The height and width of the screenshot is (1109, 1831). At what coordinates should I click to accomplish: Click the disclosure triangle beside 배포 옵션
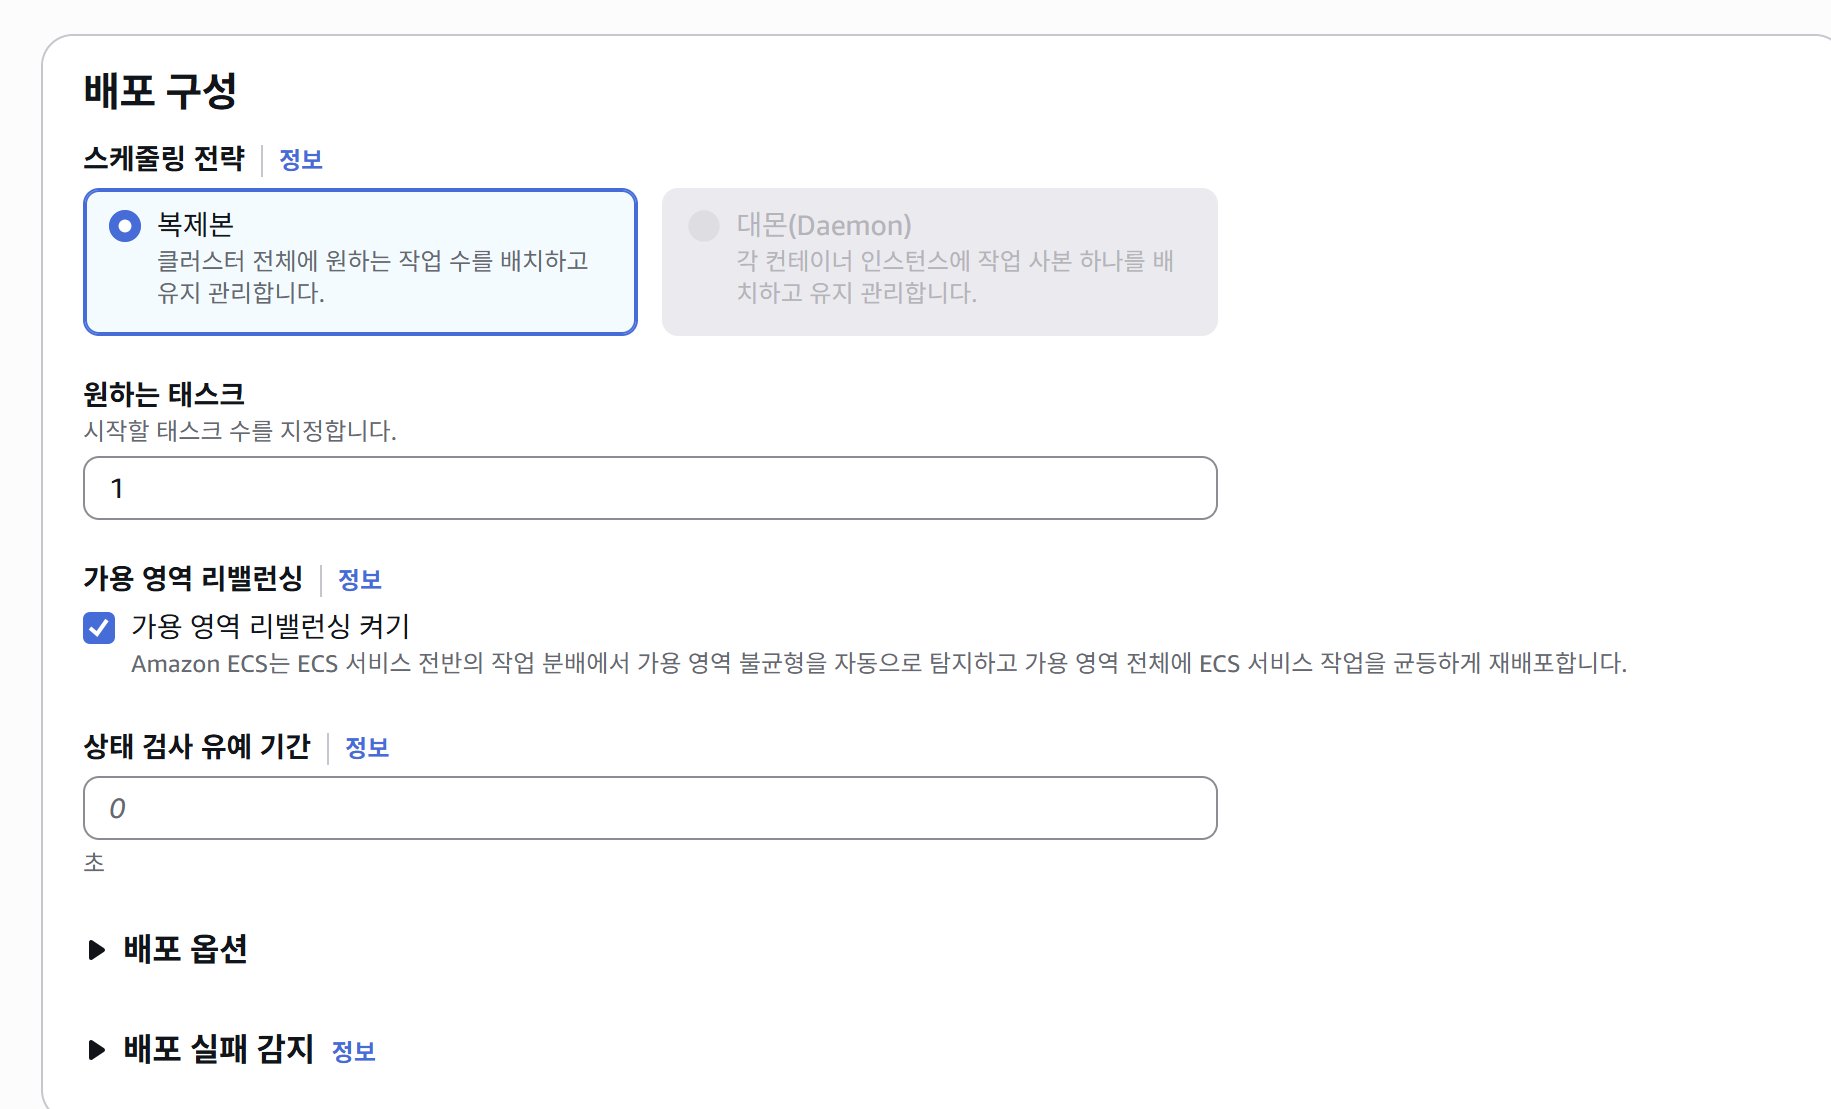[x=96, y=950]
